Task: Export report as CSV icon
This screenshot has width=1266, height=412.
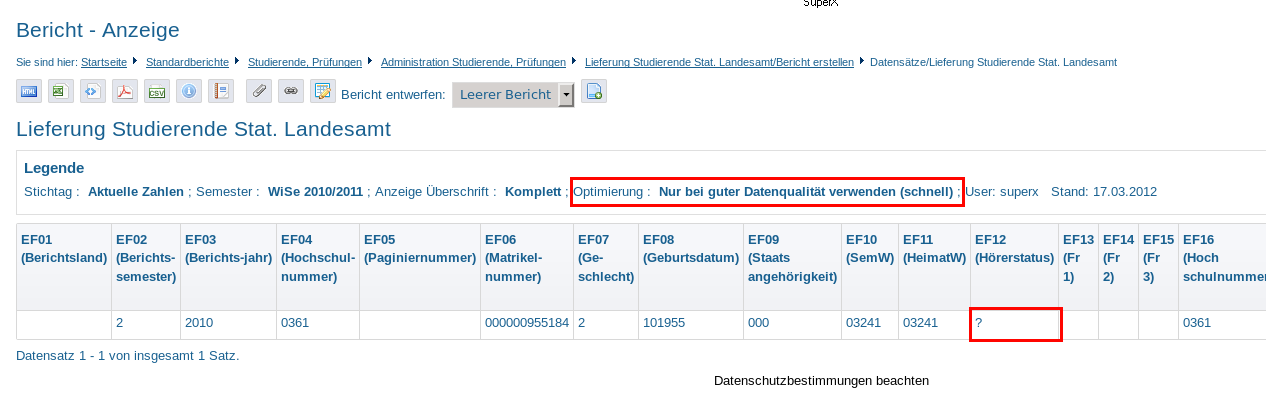Action: [157, 91]
